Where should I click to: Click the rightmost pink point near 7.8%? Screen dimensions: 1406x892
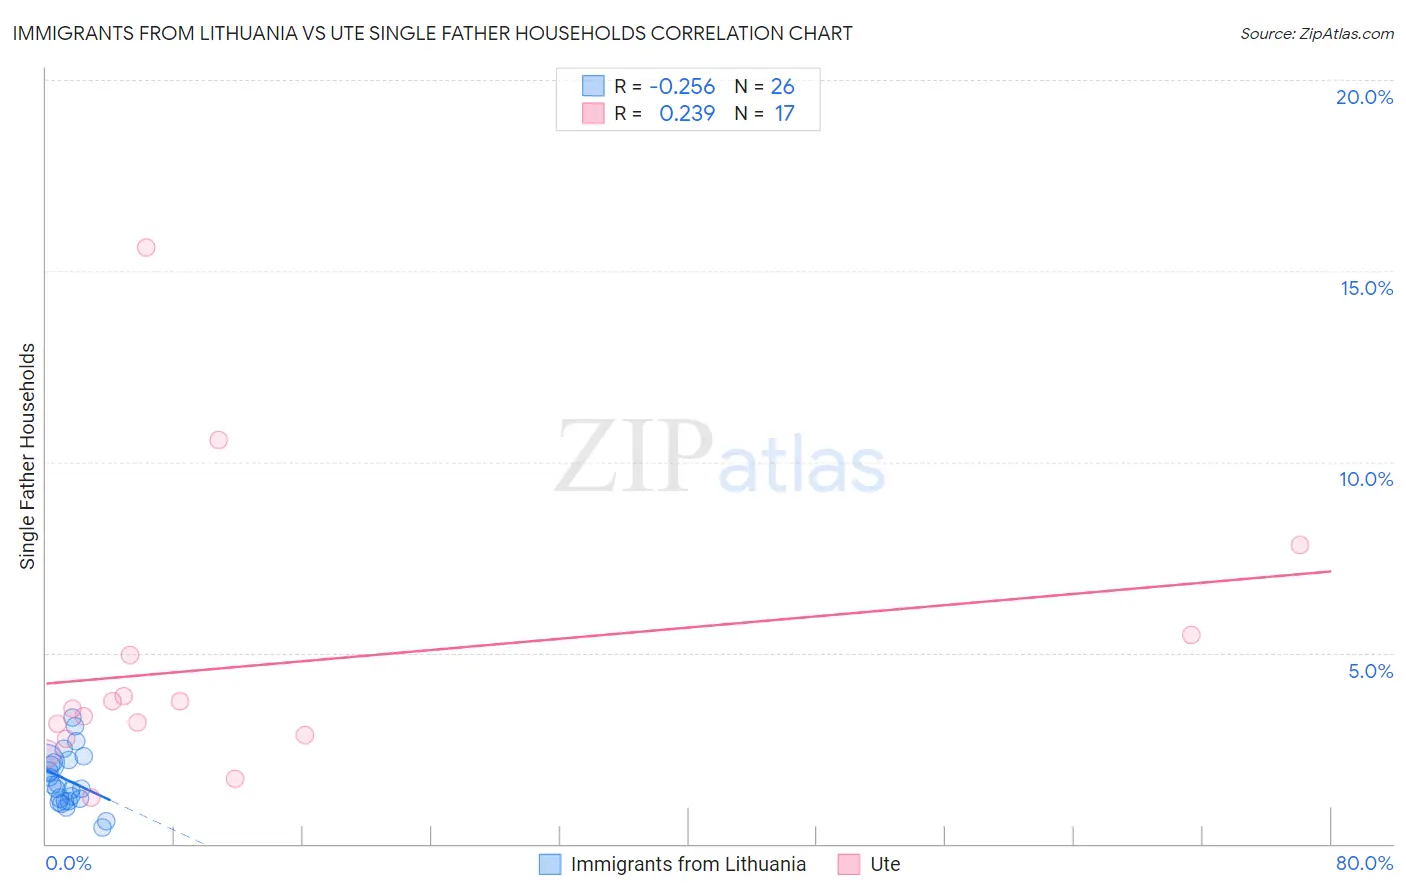coord(1300,545)
